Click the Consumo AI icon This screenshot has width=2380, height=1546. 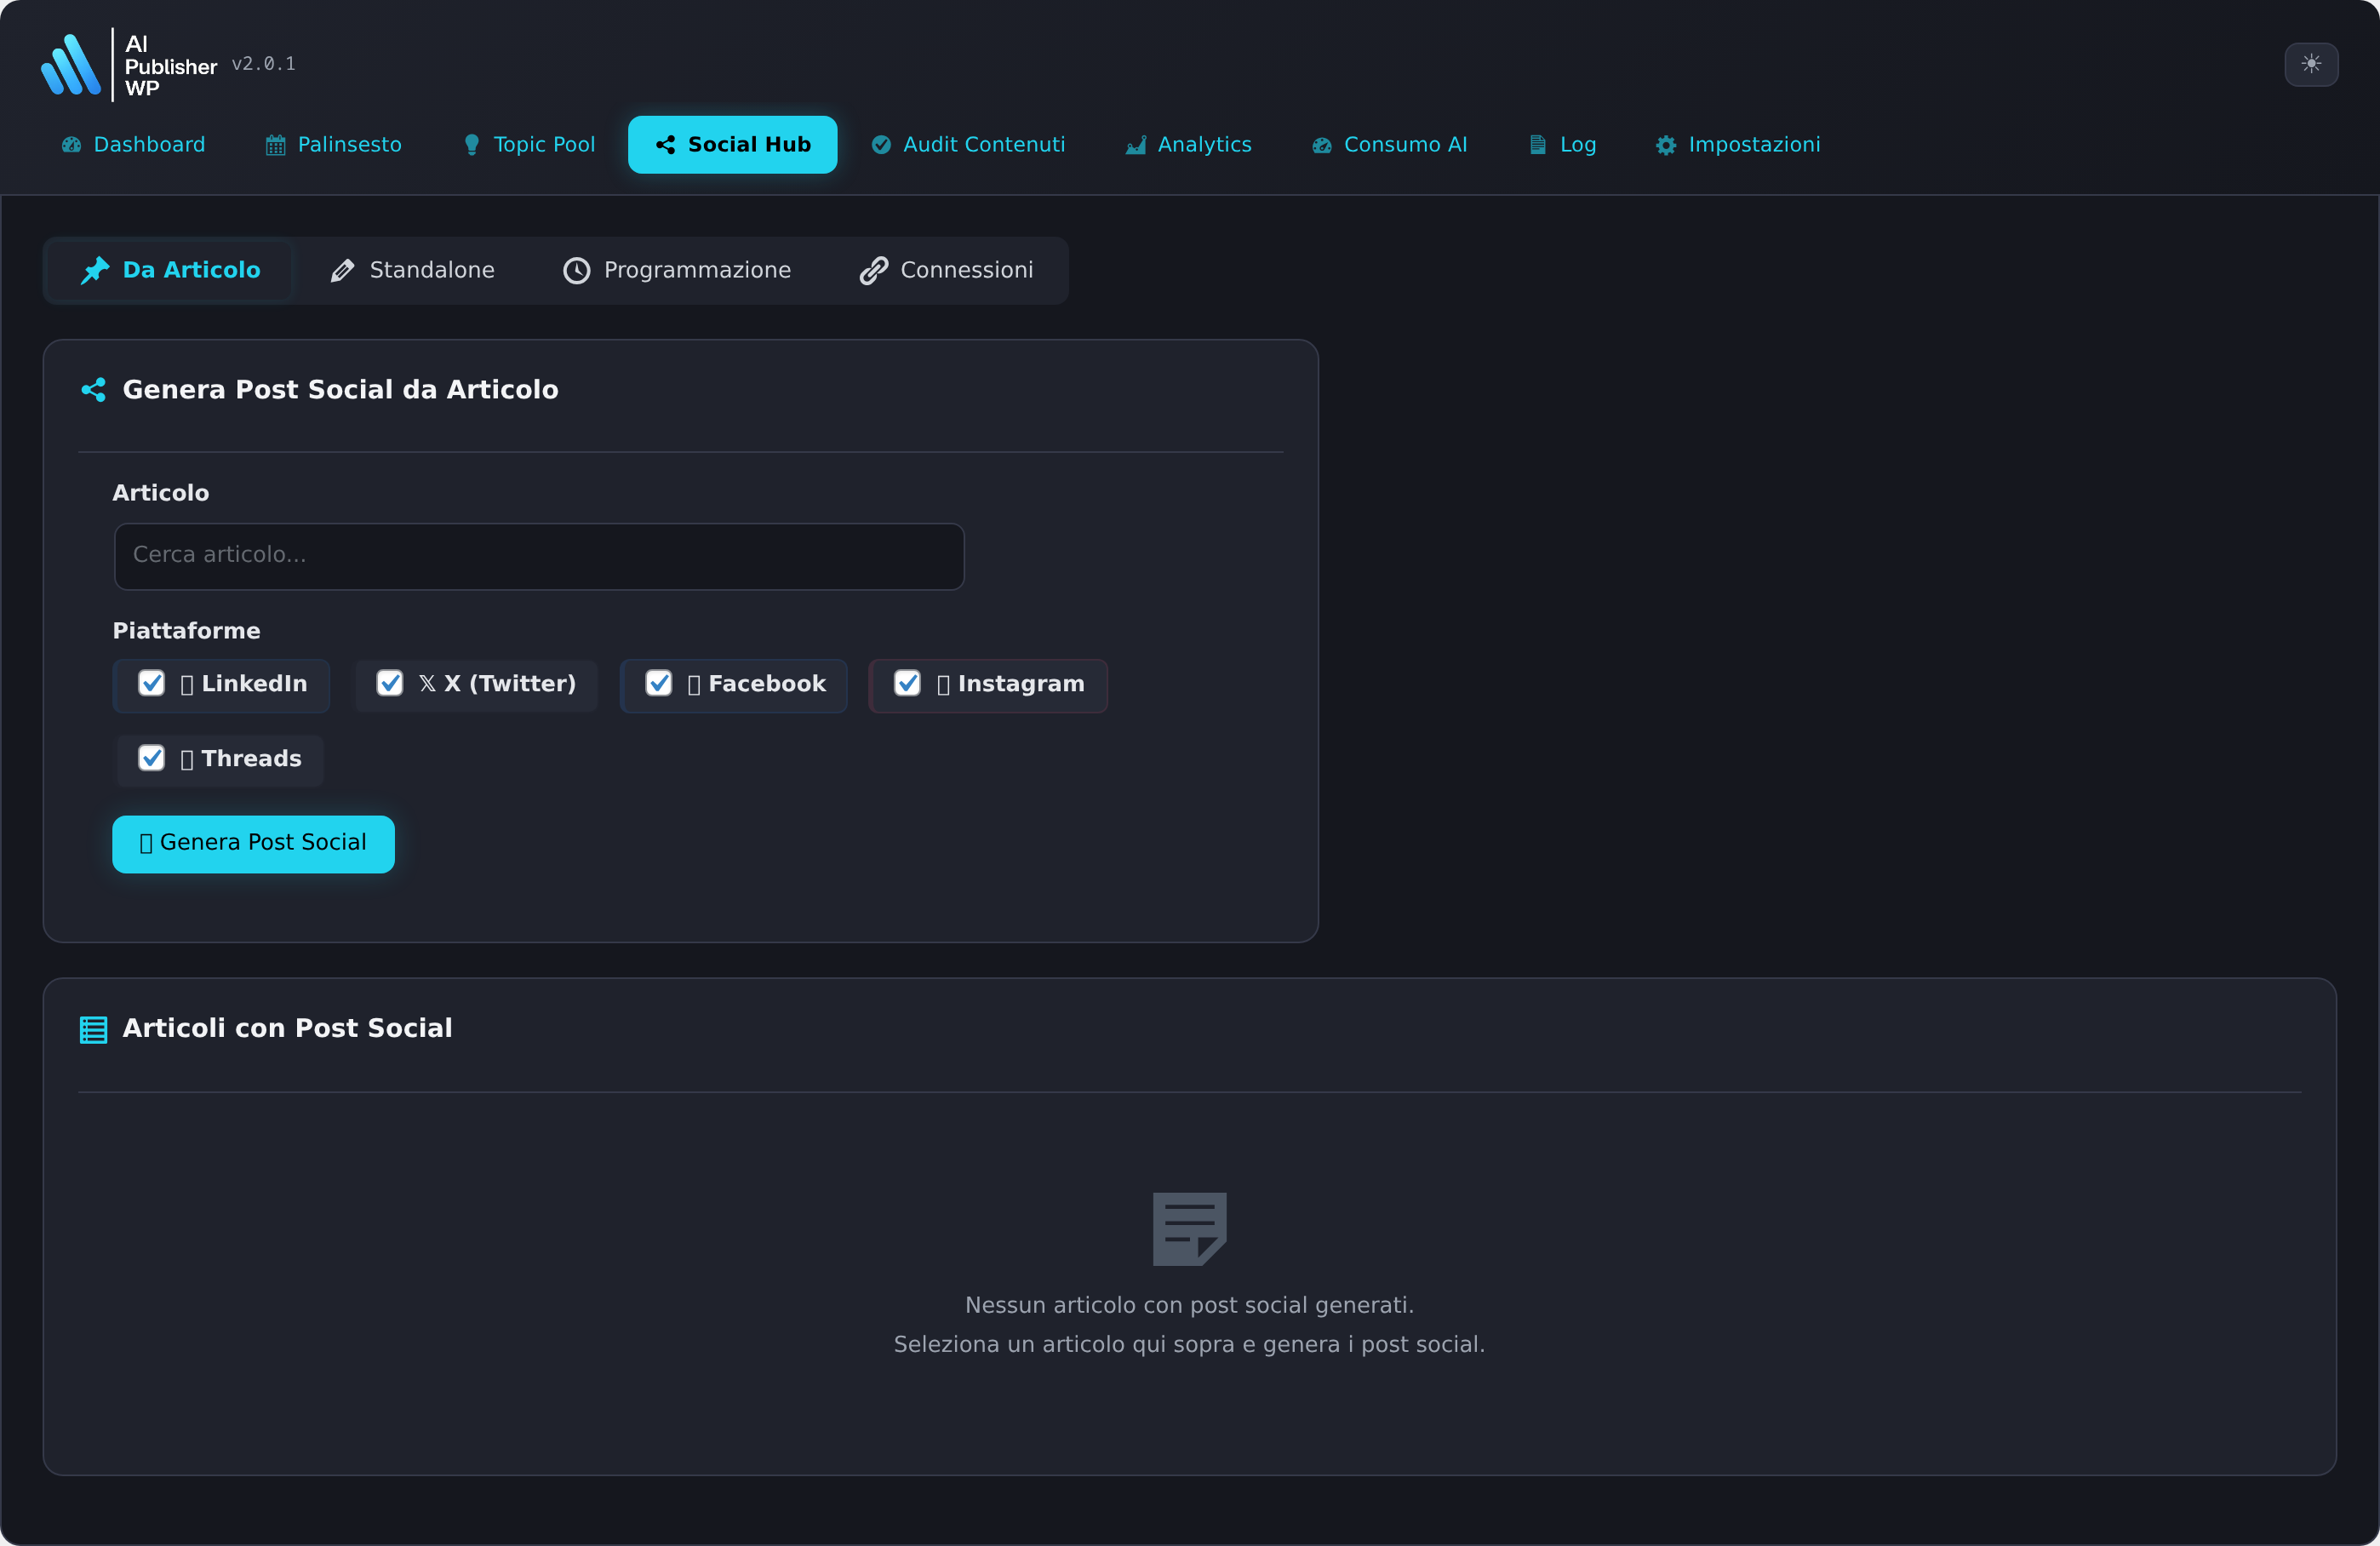[1321, 144]
